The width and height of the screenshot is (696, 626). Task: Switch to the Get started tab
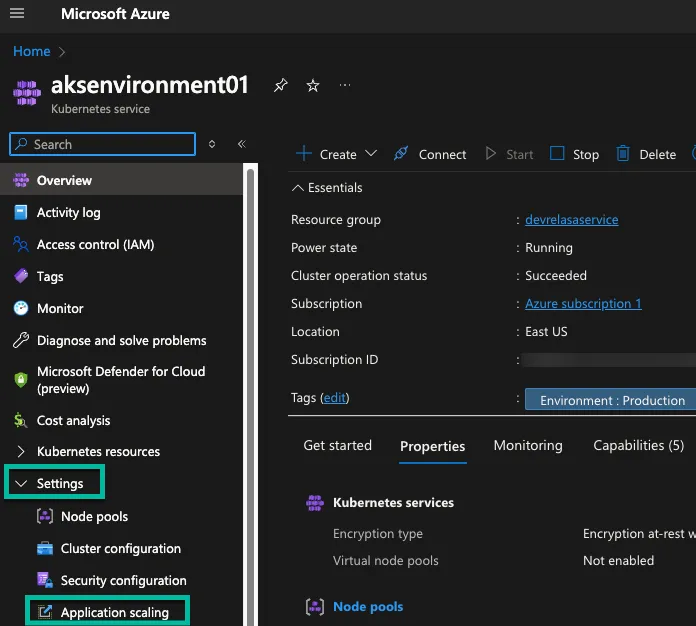(337, 445)
